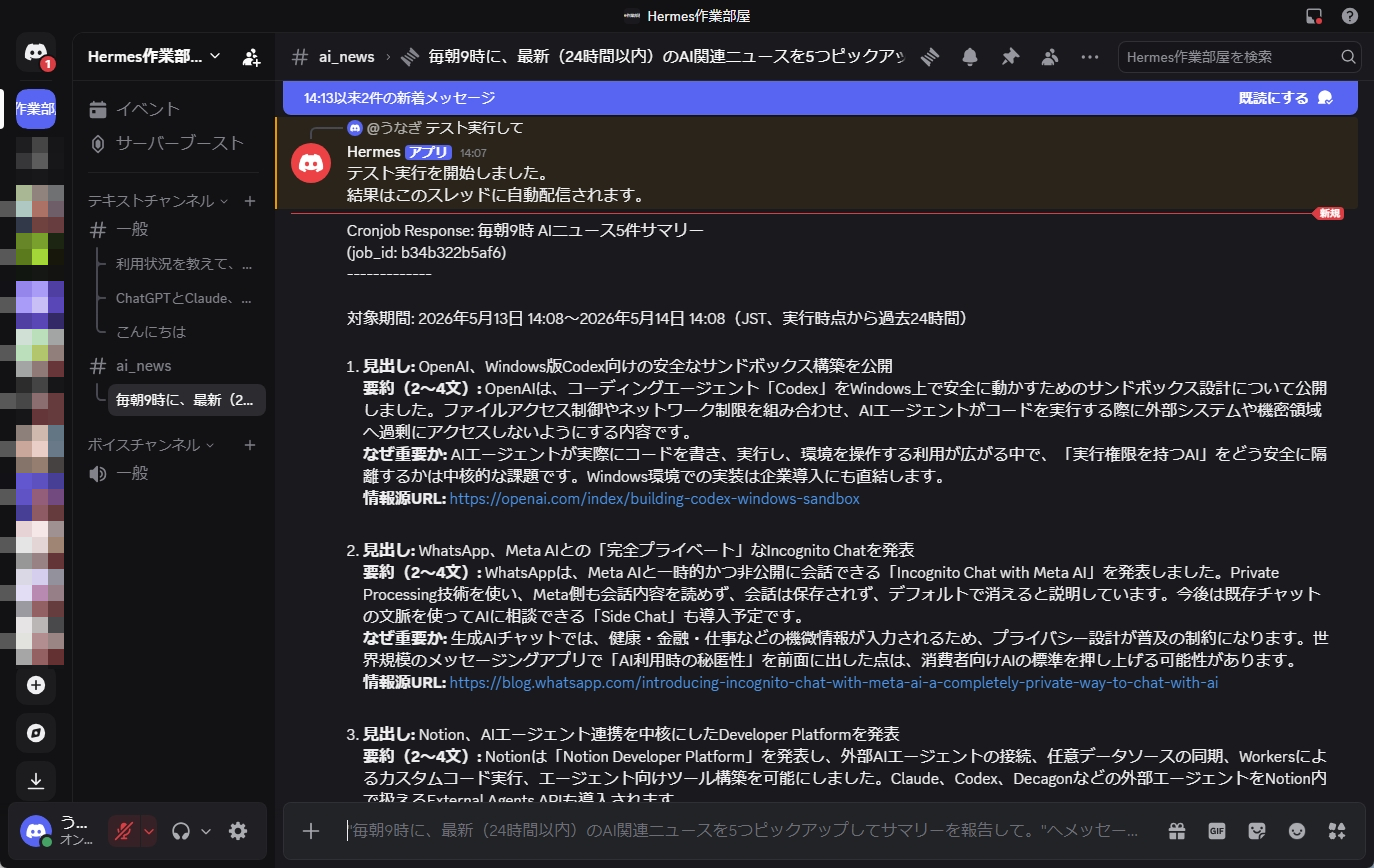Screen dimensions: 1374x868
Task: Click the add a server plus icon
Action: 36,685
